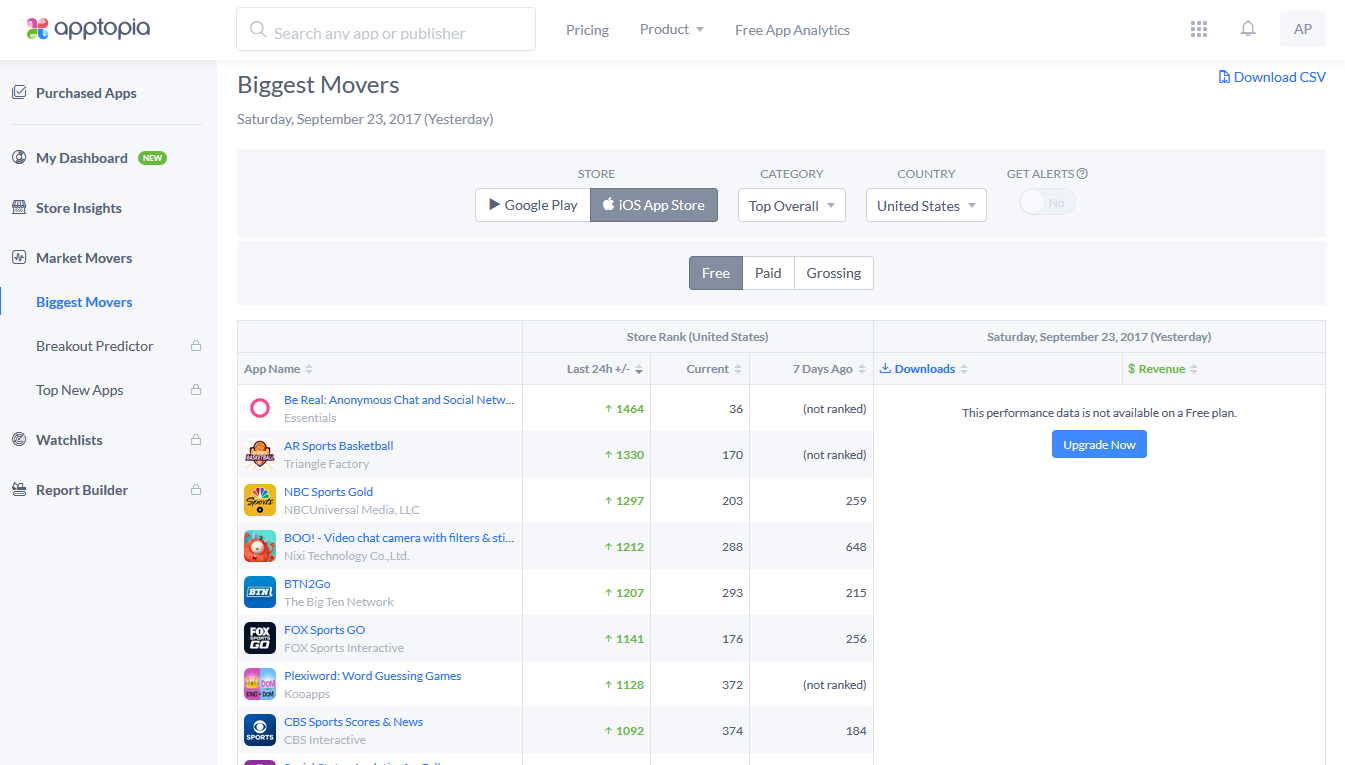
Task: Switch store to Google Play
Action: pyautogui.click(x=532, y=205)
